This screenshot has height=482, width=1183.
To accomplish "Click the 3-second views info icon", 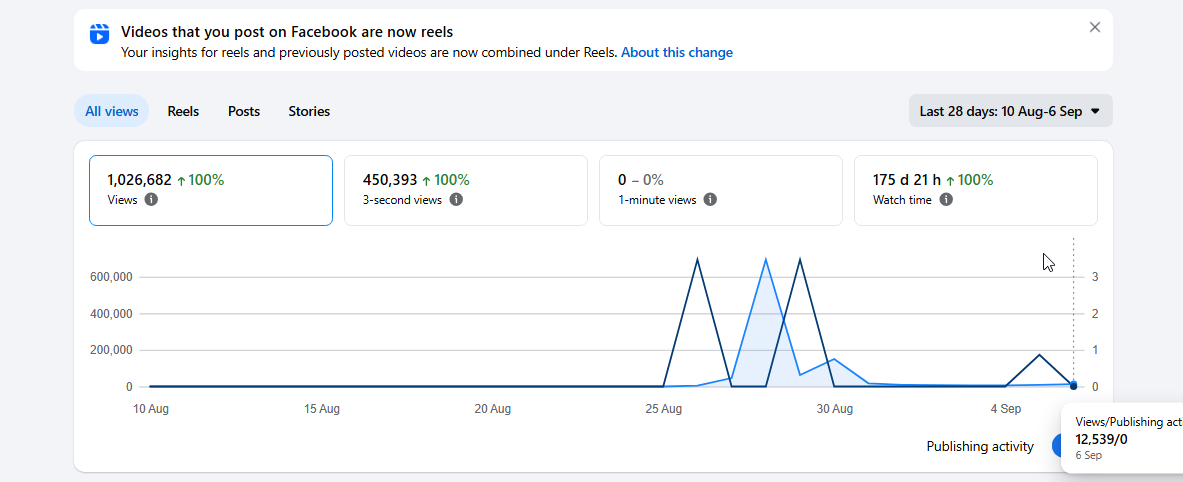I will (x=456, y=200).
